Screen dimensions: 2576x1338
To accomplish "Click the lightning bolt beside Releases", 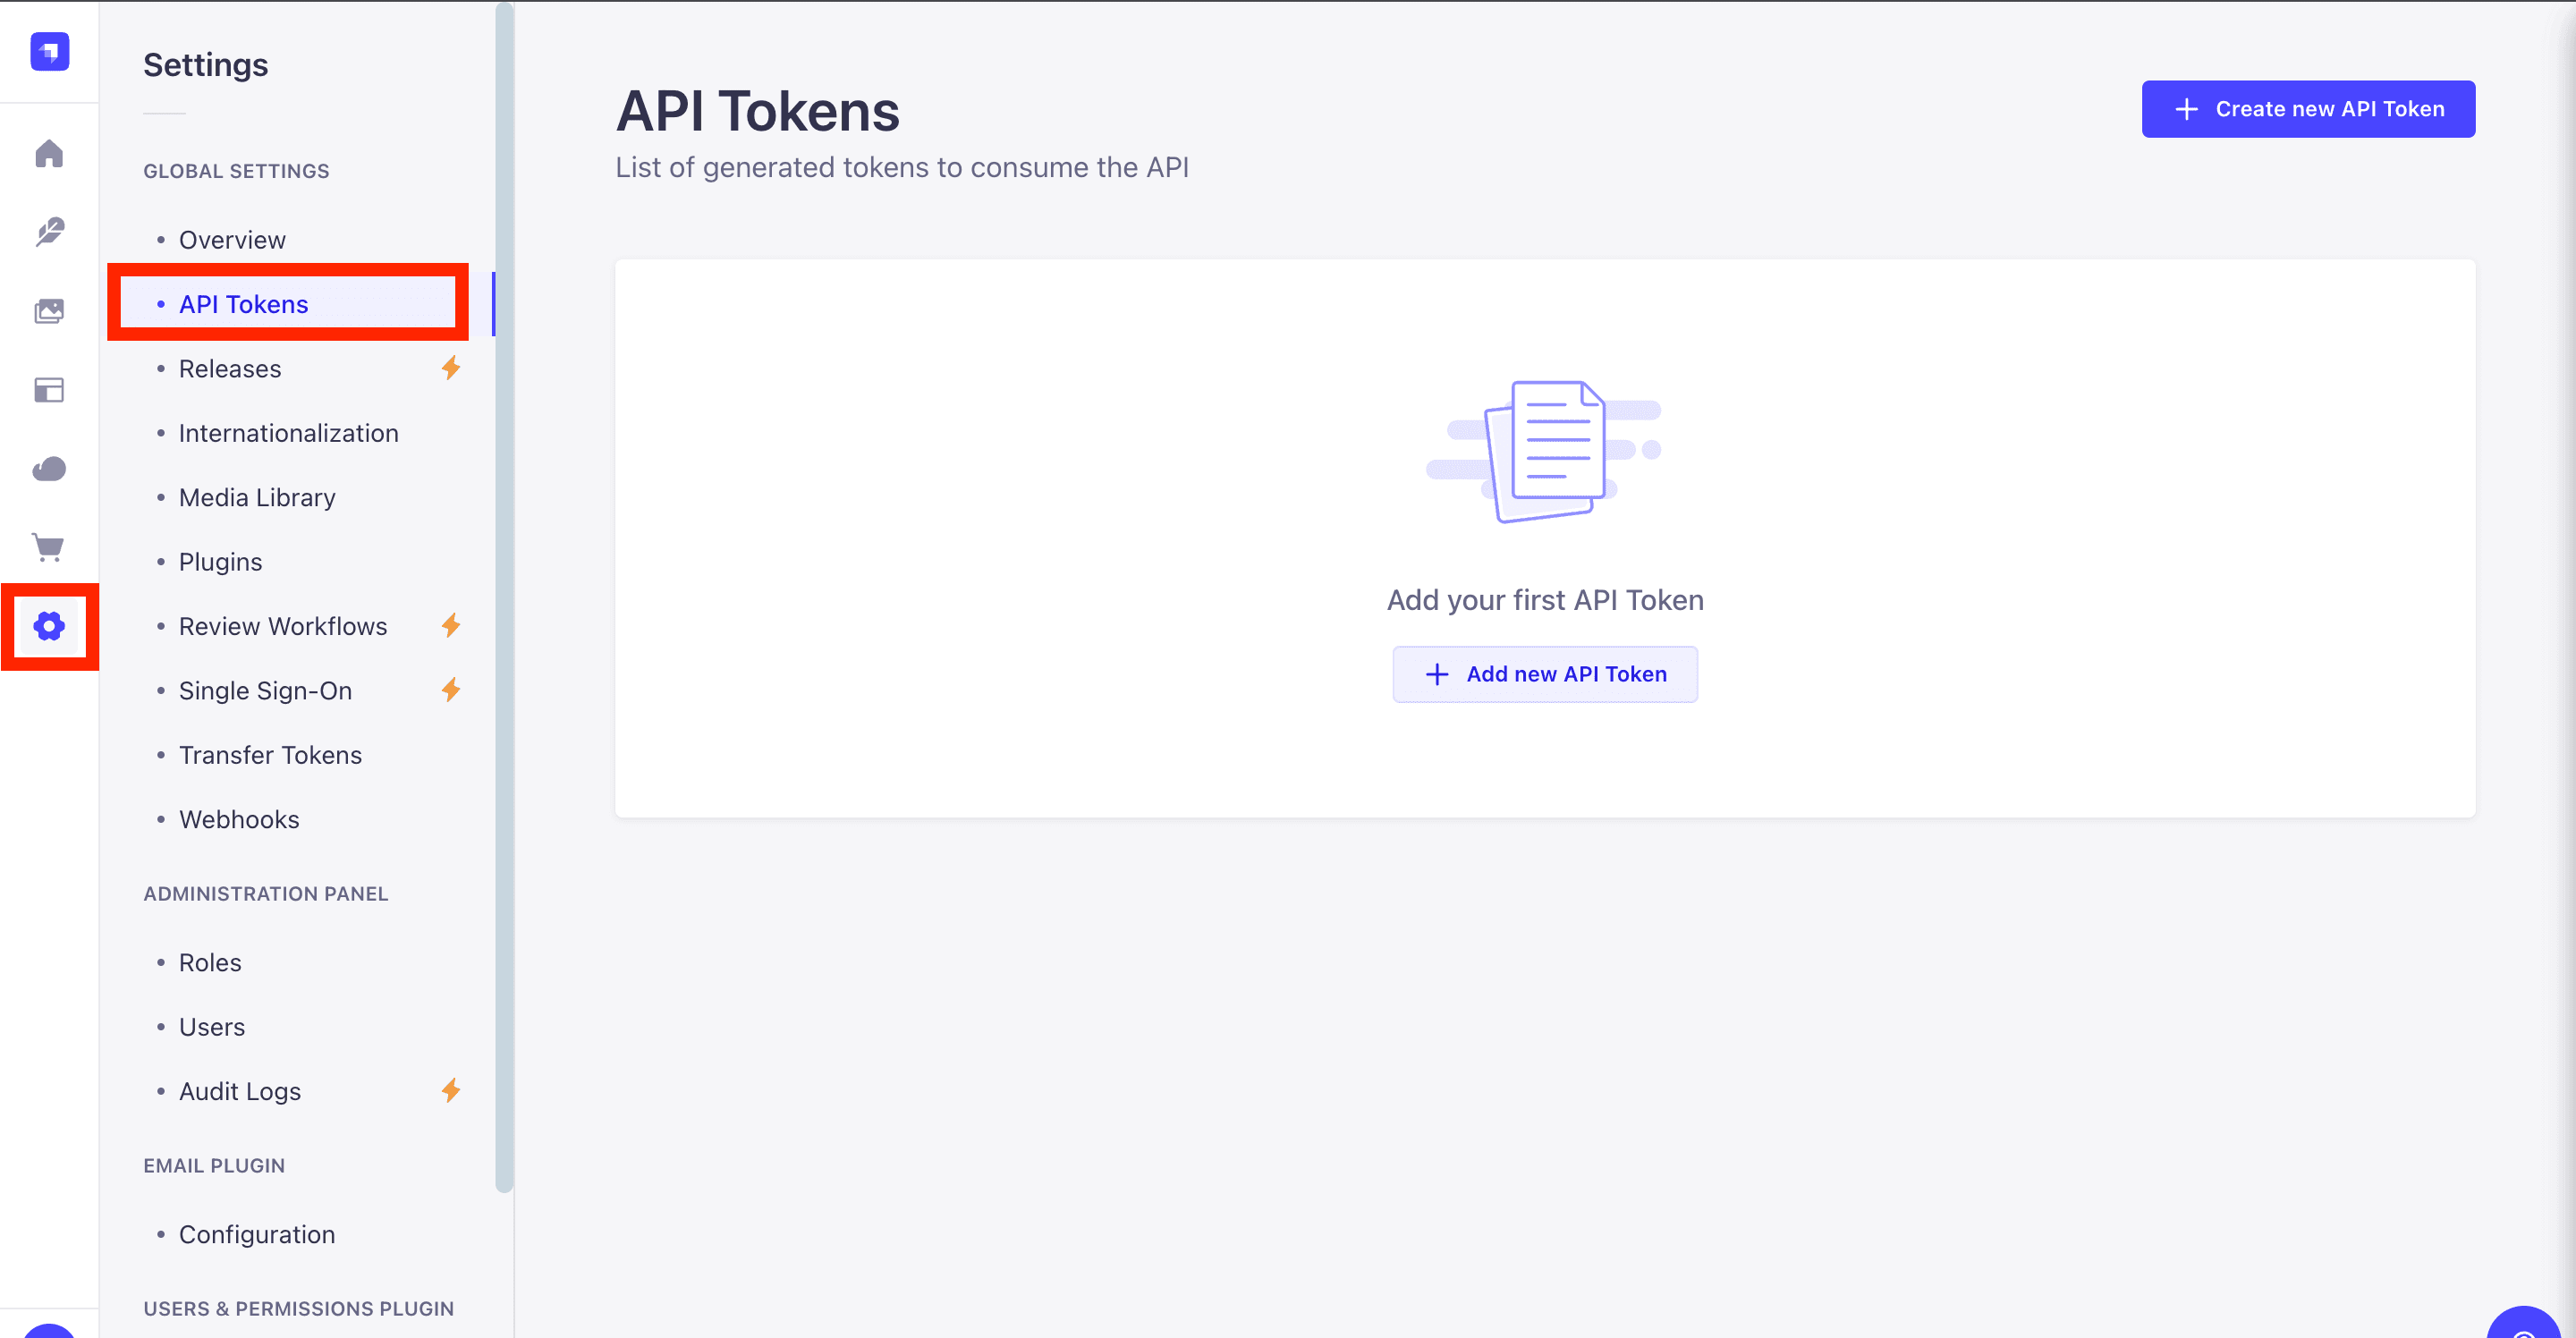I will [x=451, y=368].
